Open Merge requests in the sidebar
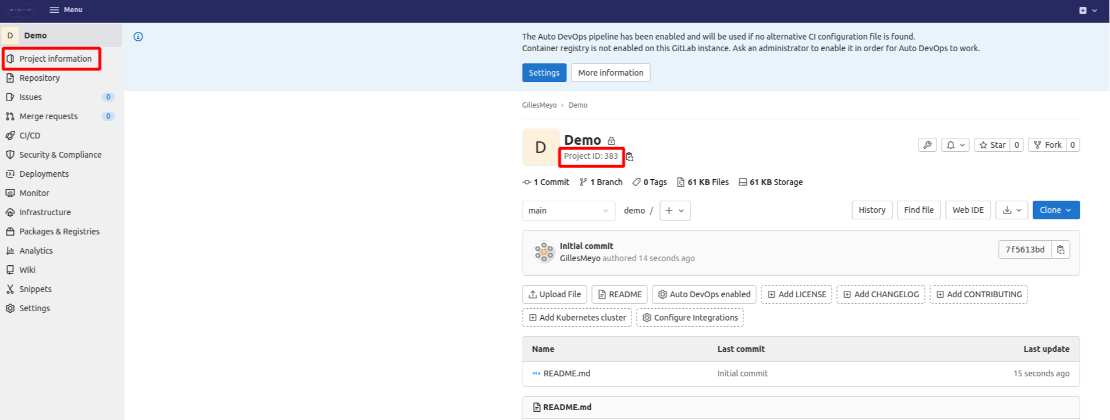Viewport: 1110px width, 420px height. 48,116
